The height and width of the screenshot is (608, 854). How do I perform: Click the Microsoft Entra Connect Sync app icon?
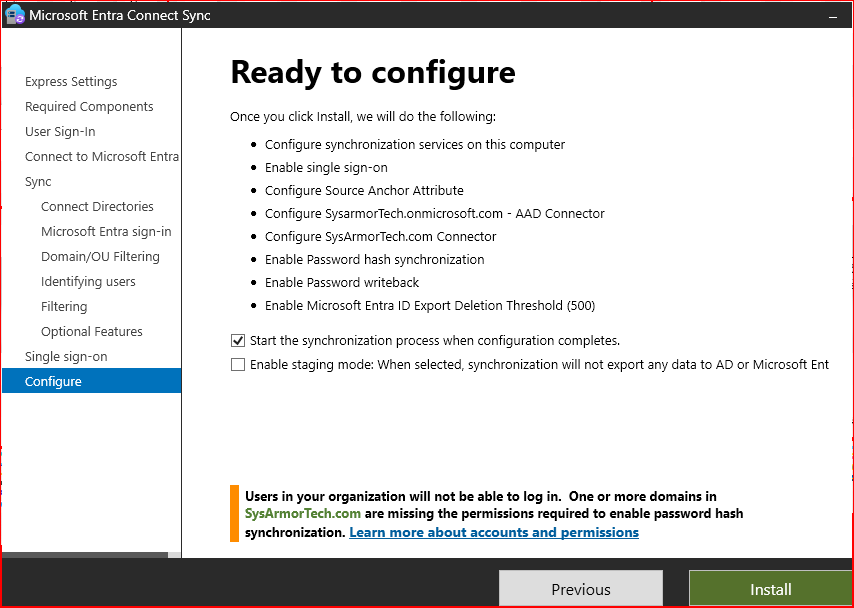15,15
